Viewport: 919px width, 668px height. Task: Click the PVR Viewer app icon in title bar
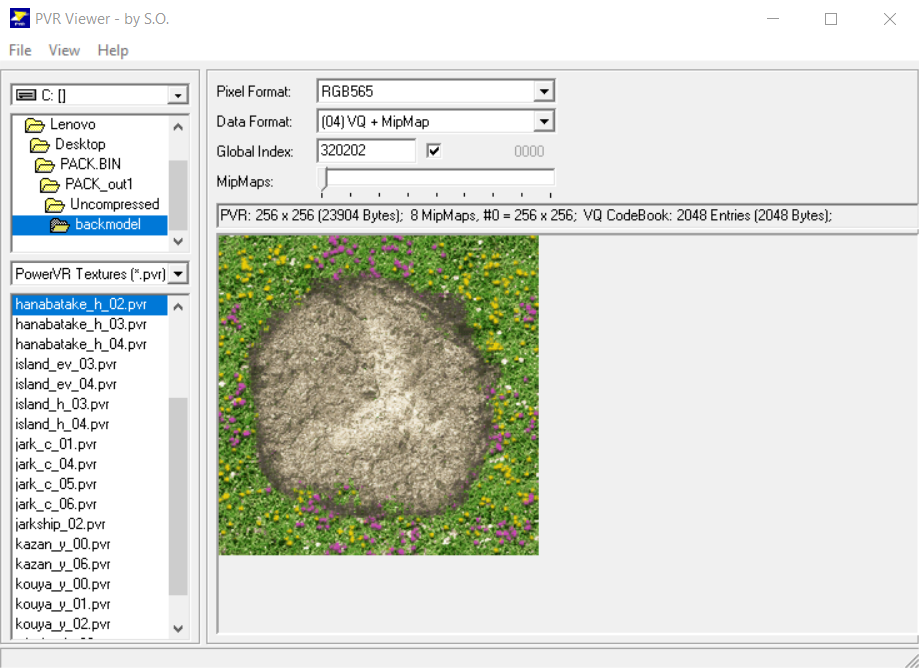click(x=18, y=19)
